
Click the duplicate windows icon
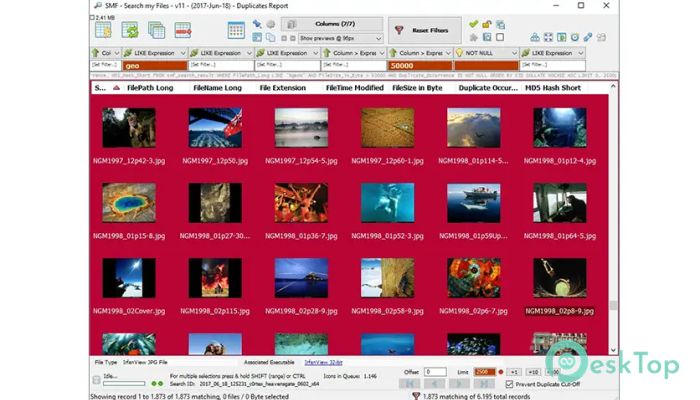click(x=271, y=38)
